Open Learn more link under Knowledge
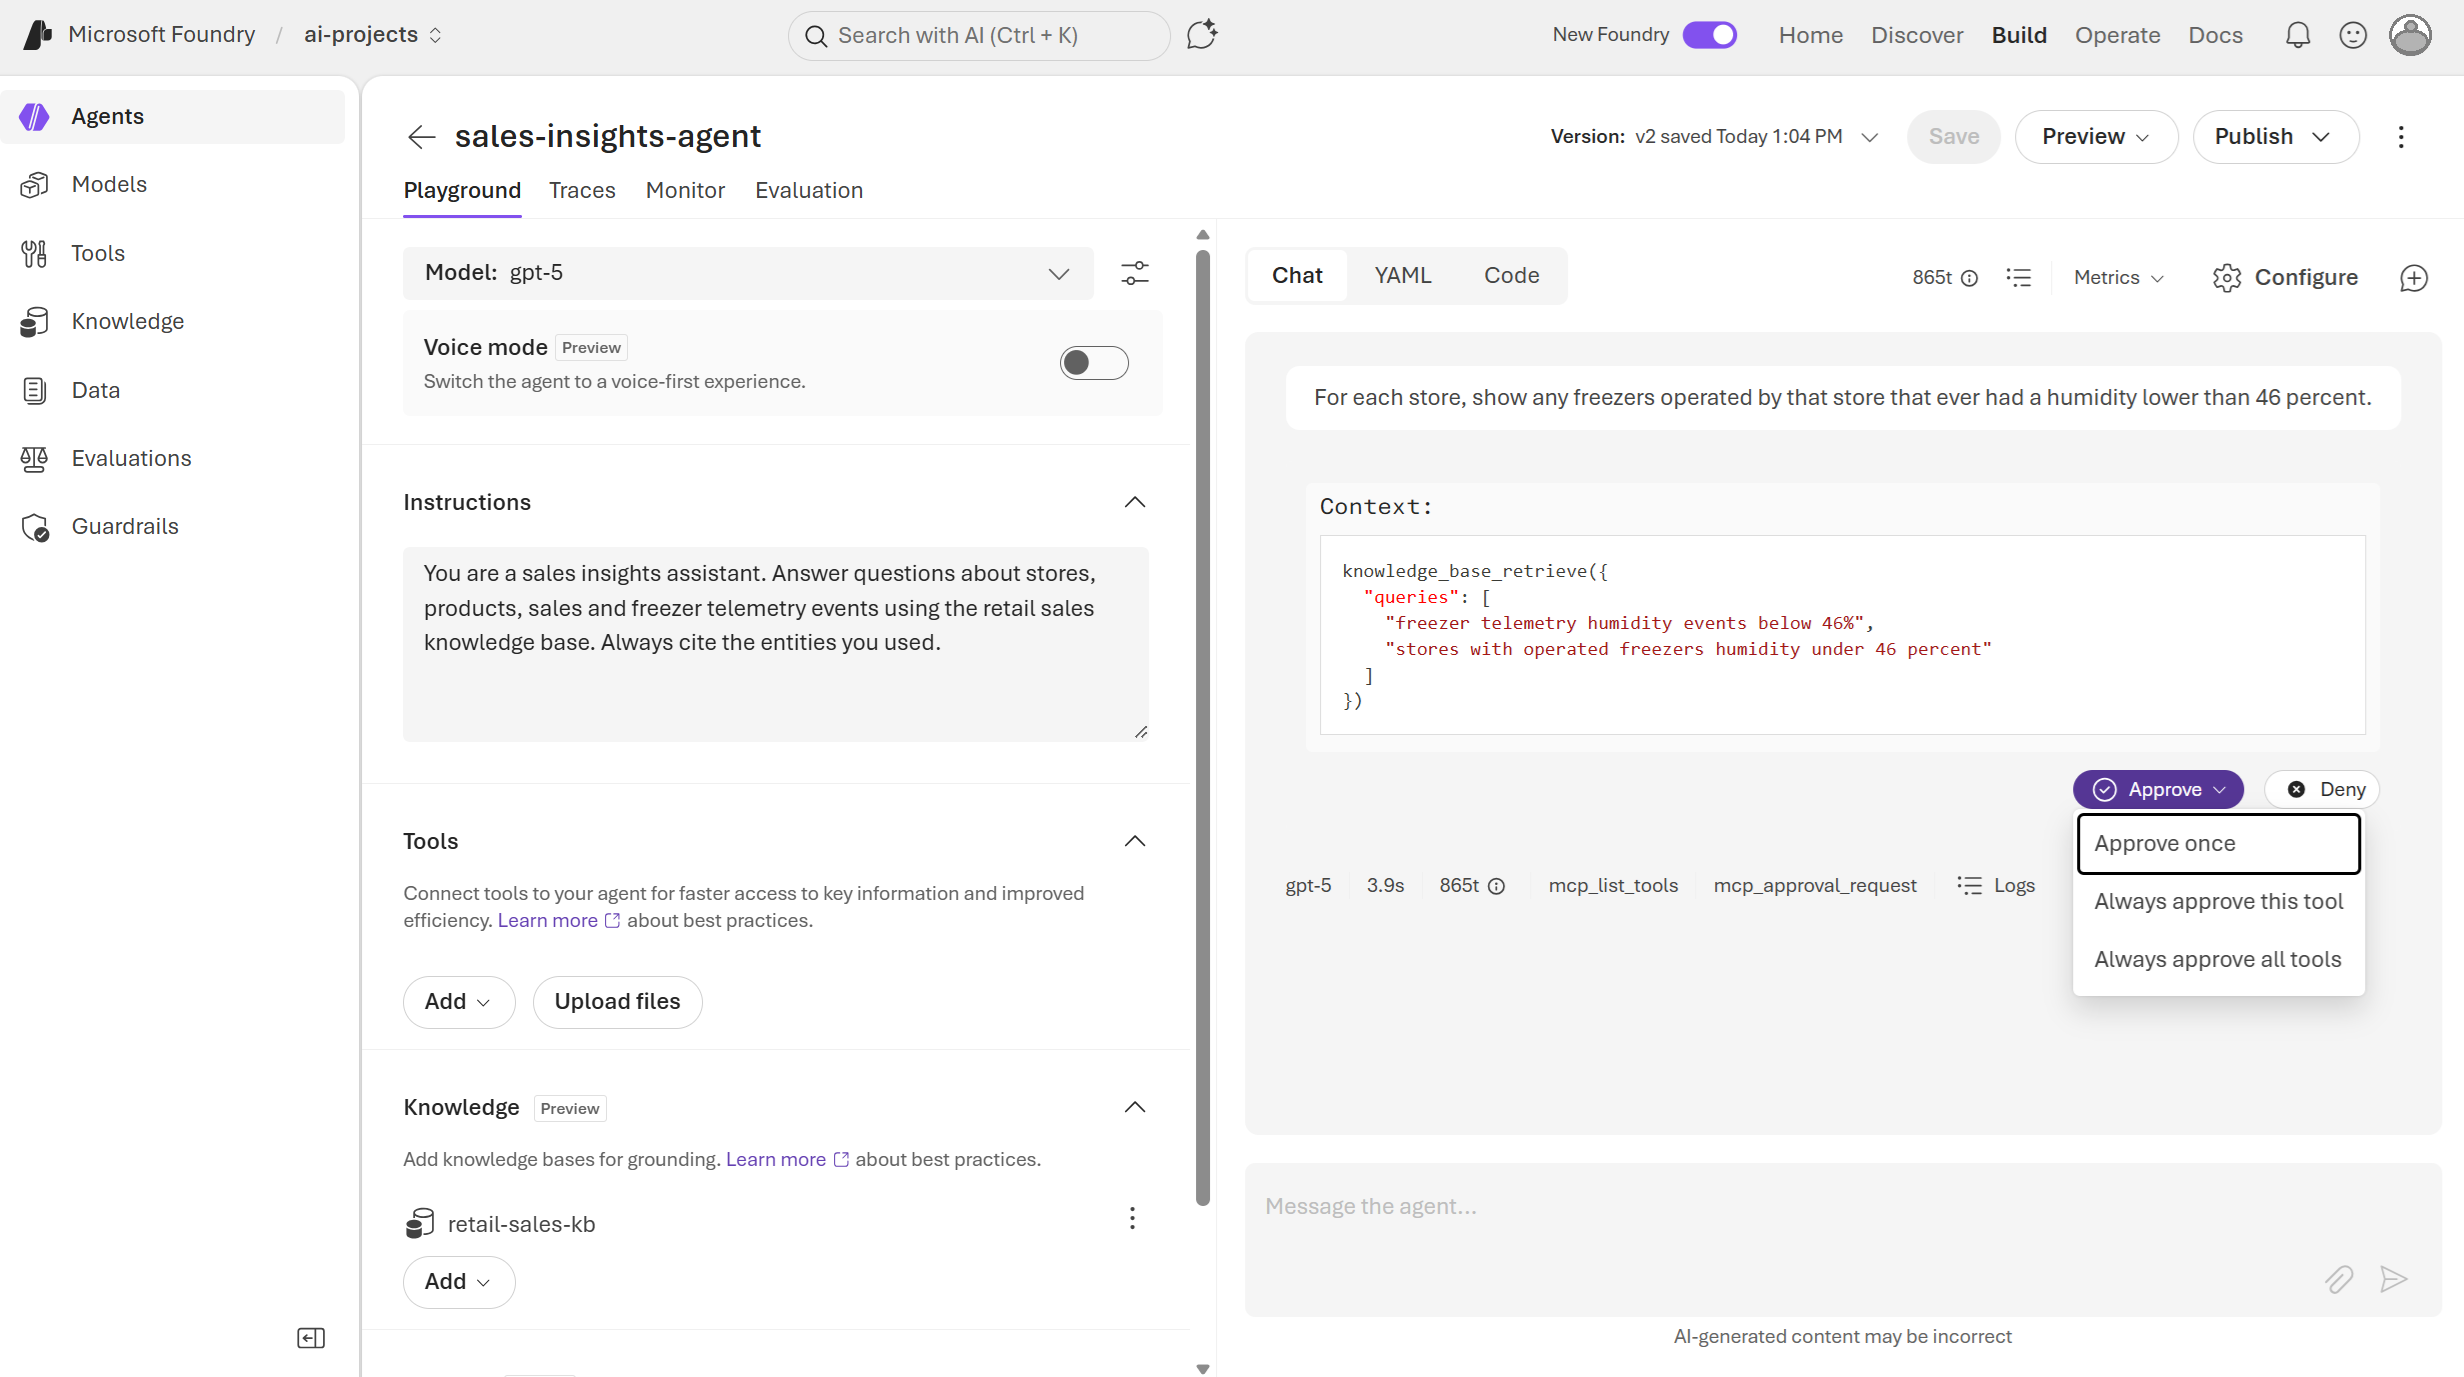 click(x=787, y=1160)
